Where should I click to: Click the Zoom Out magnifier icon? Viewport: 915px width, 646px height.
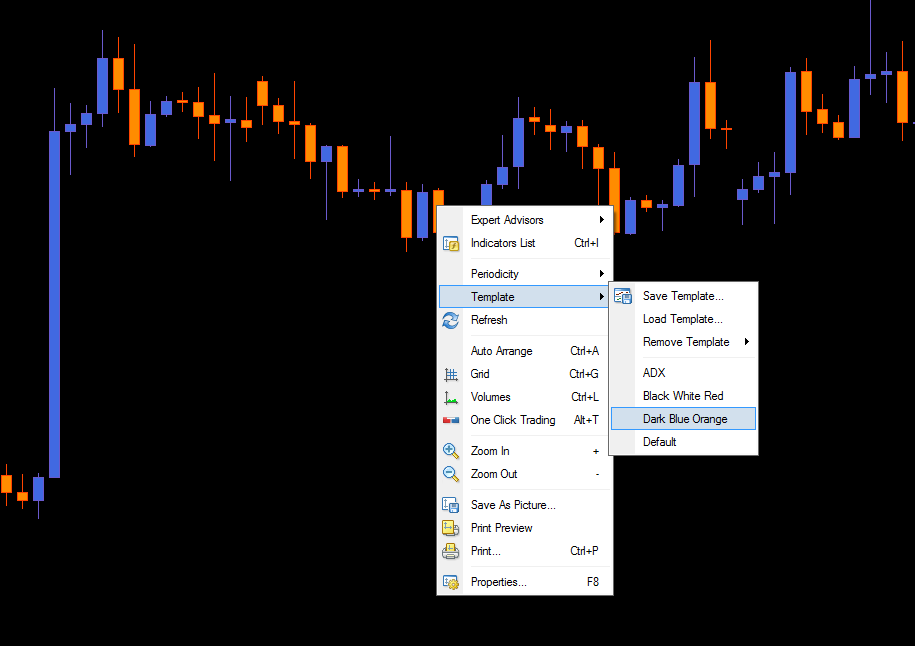coord(450,474)
